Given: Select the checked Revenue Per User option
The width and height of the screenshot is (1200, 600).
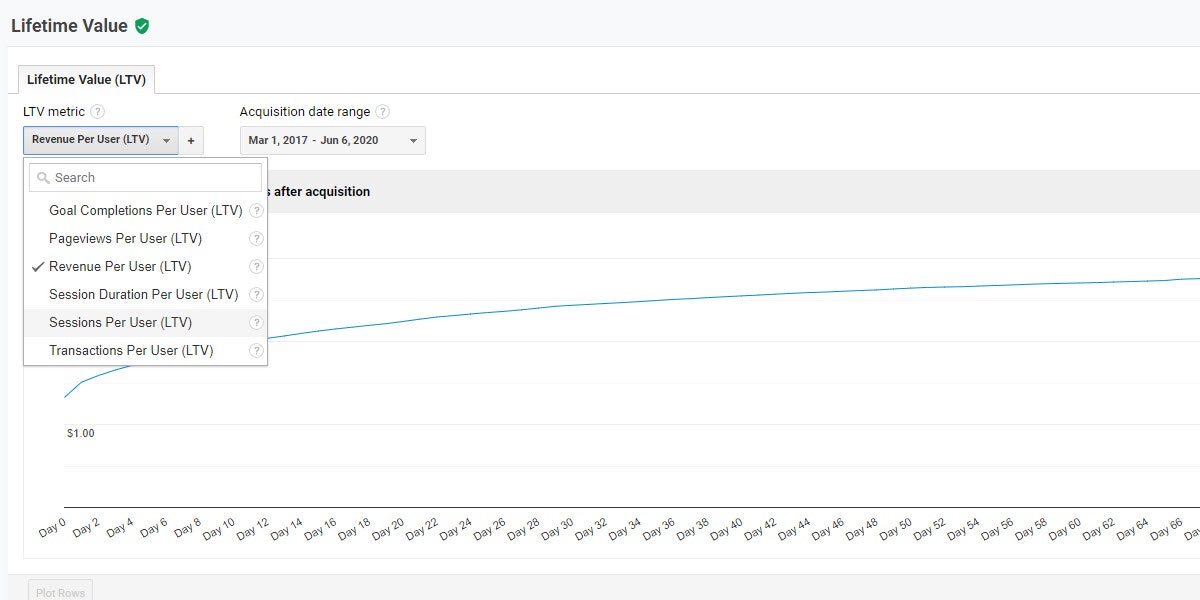Looking at the screenshot, I should click(x=120, y=267).
